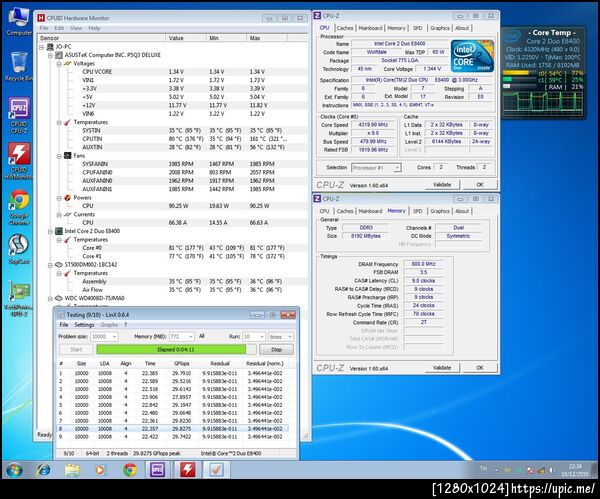600x499 pixels.
Task: Click the 4319.99 MHz Core Speed value
Action: (373, 125)
